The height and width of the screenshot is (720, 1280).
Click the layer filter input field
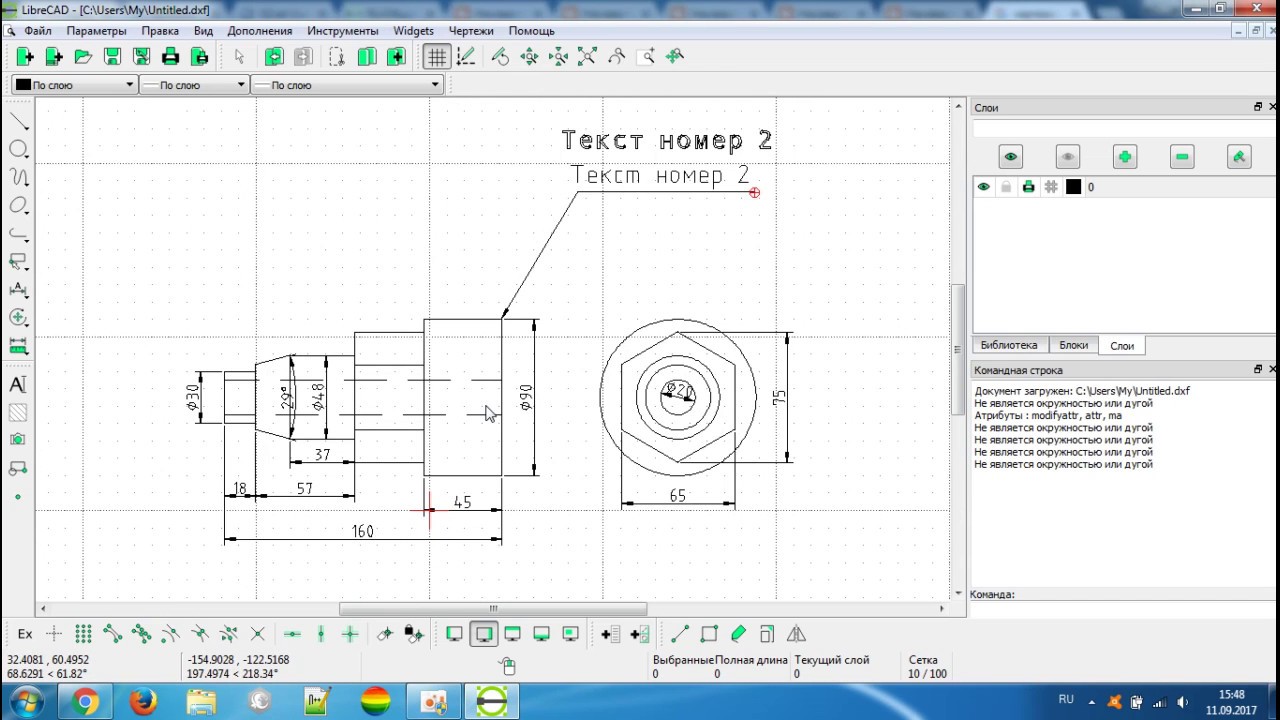click(1124, 129)
